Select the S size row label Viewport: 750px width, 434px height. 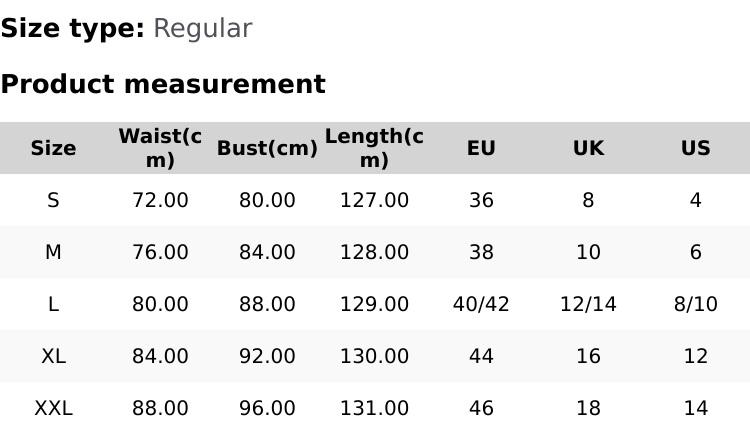tap(53, 200)
